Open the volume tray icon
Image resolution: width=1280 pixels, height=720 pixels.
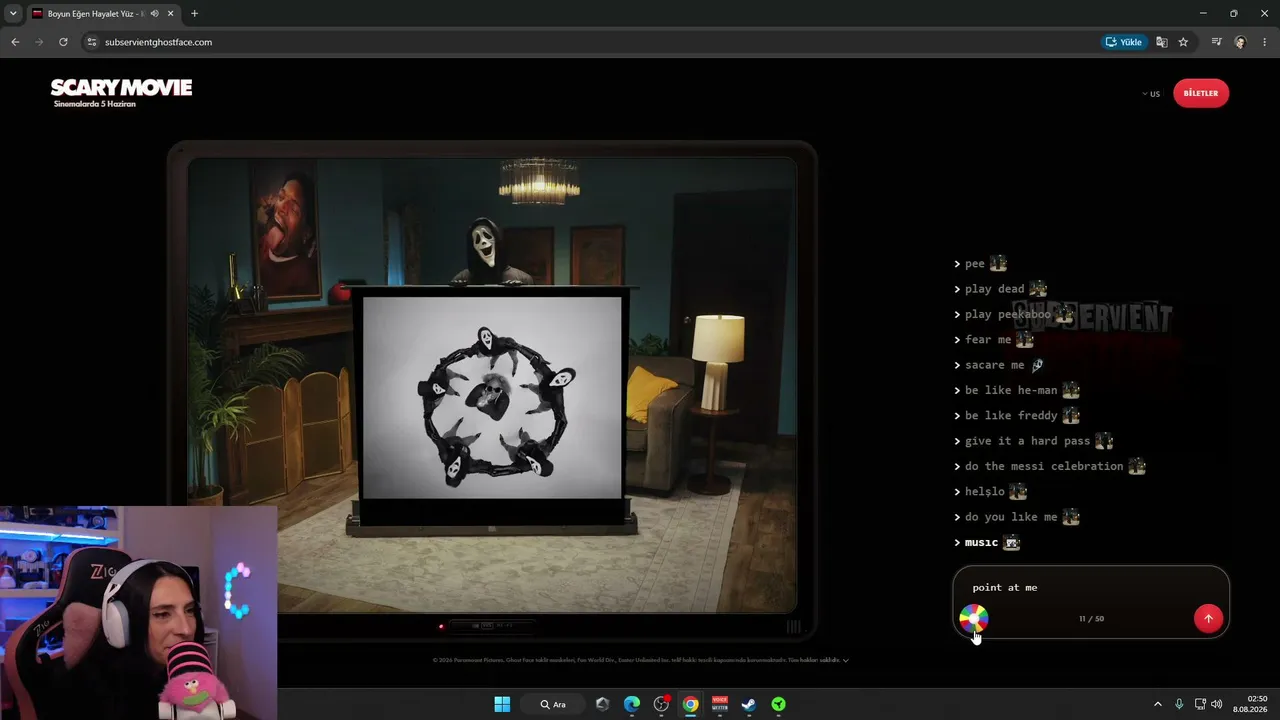(1217, 704)
